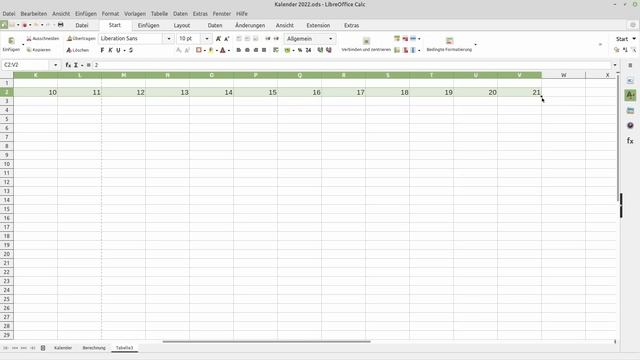Click into the formula input line
The width and height of the screenshot is (640, 360).
point(352,65)
